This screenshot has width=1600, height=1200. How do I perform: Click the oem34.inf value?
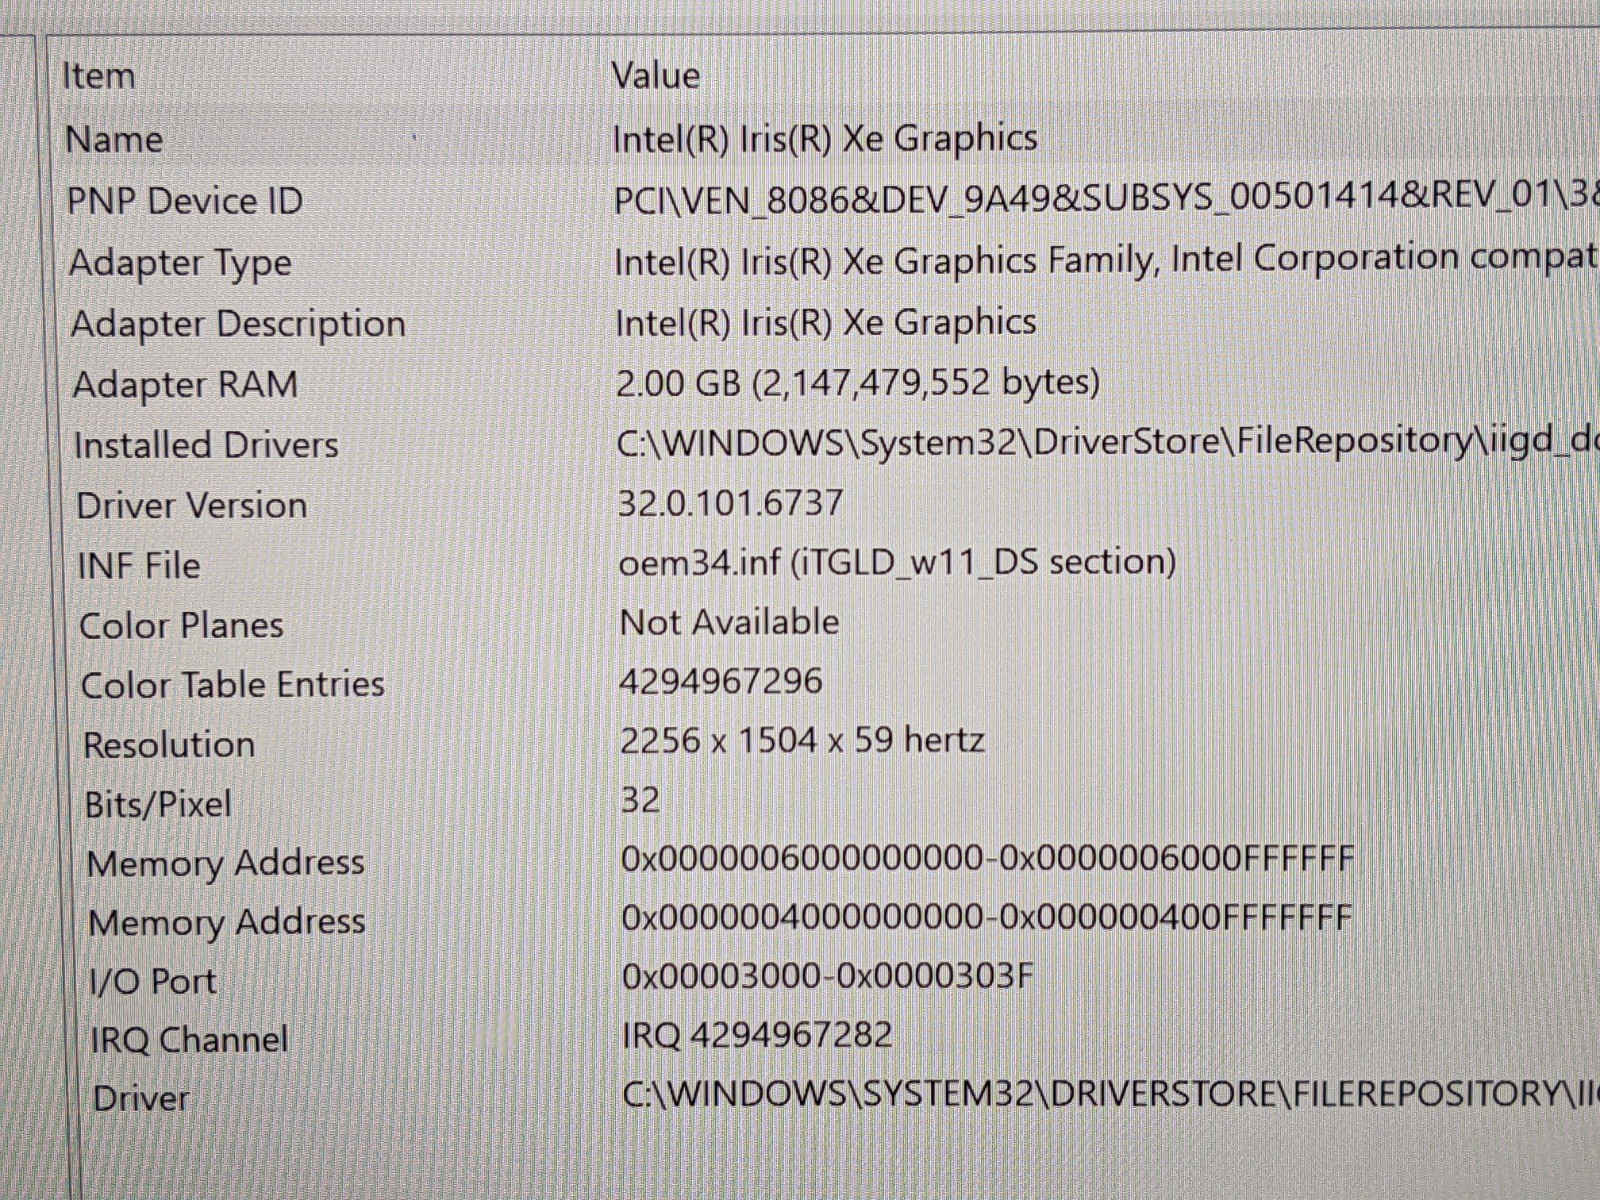898,562
